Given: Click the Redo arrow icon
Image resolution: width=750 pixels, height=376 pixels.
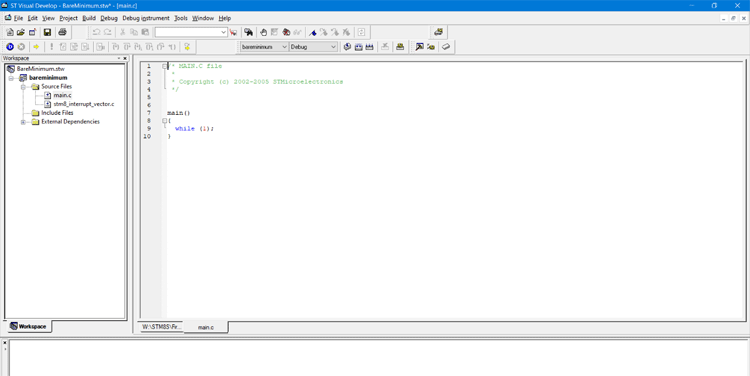Looking at the screenshot, I should (x=108, y=33).
